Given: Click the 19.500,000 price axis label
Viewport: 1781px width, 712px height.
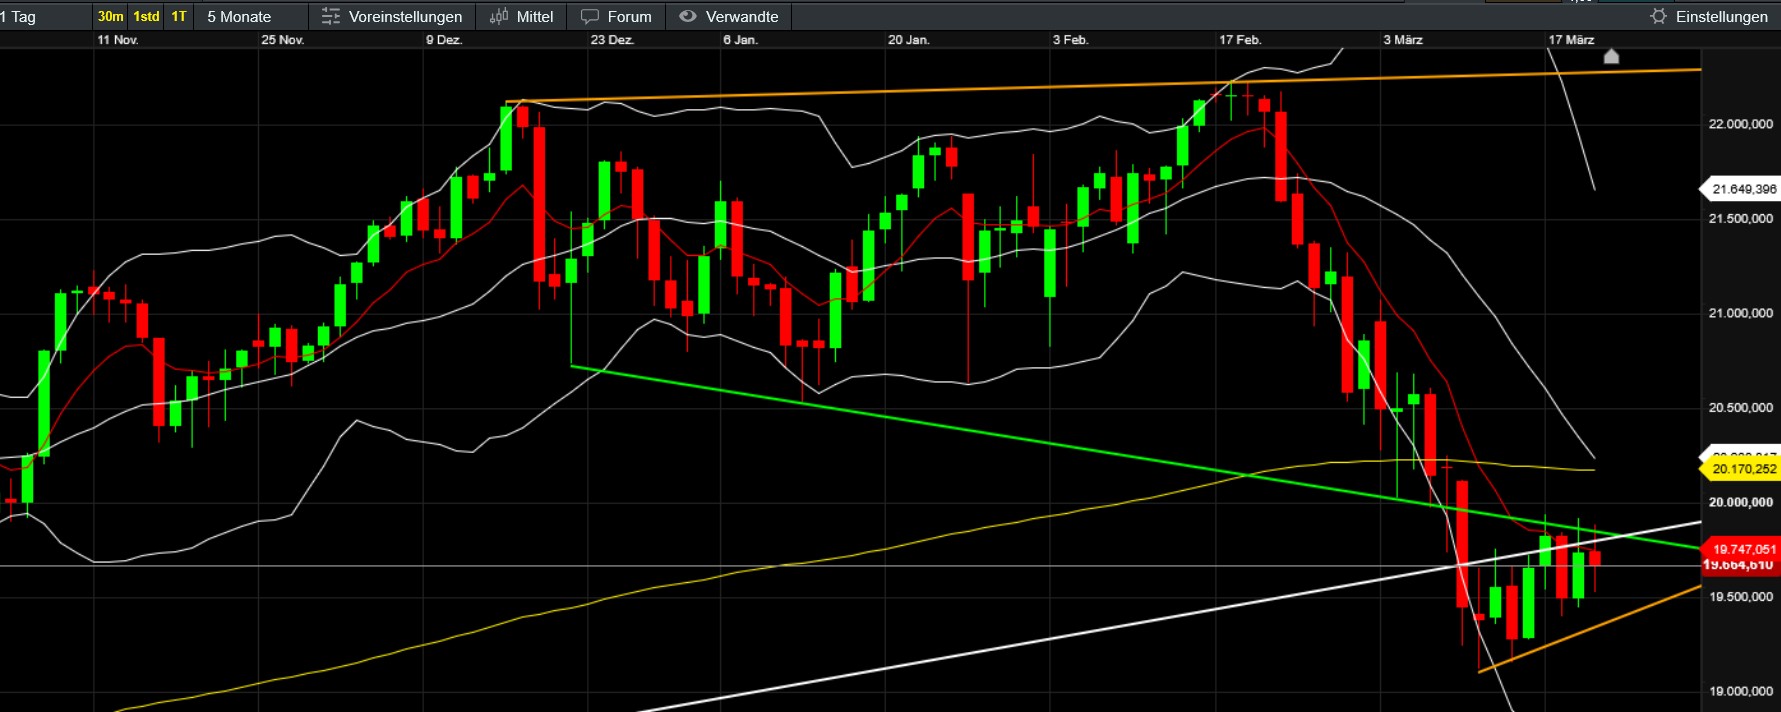Looking at the screenshot, I should (x=1741, y=596).
